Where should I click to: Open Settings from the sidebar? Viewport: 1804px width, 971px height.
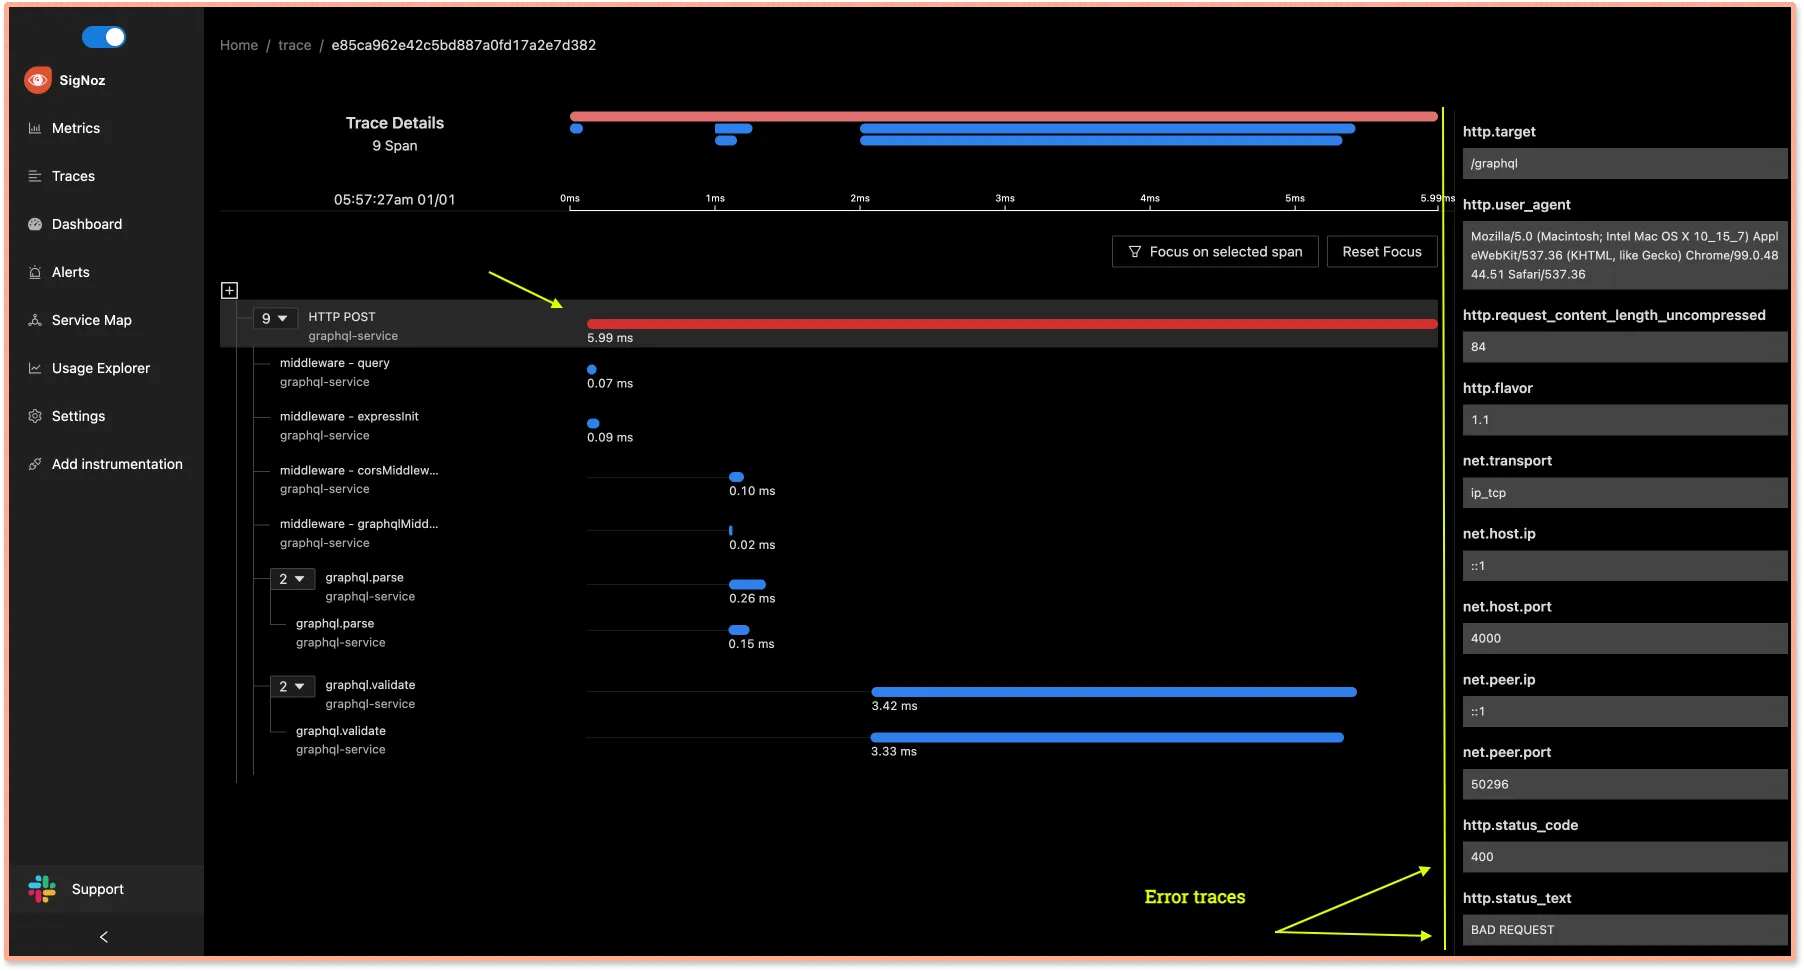point(78,416)
